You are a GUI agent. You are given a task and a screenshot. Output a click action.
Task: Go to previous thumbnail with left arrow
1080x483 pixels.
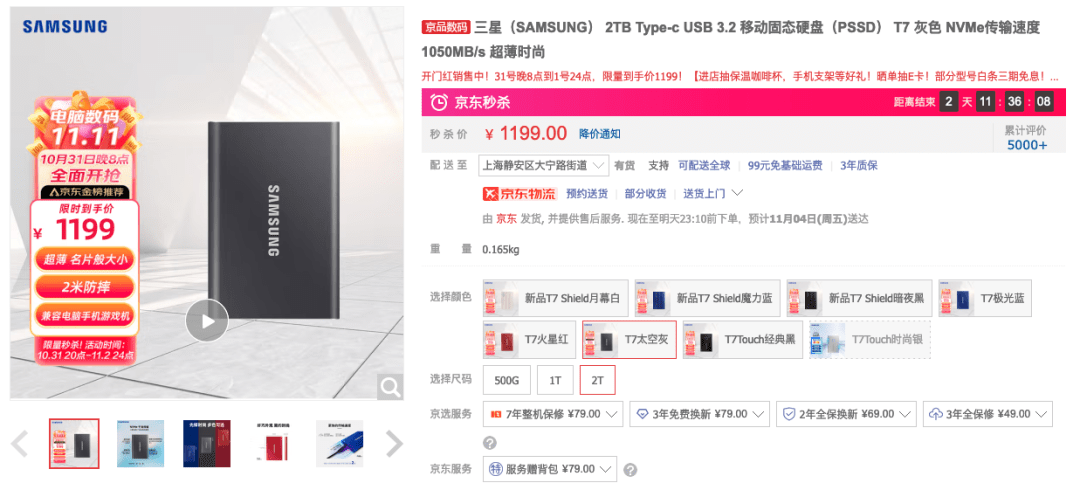(x=19, y=444)
